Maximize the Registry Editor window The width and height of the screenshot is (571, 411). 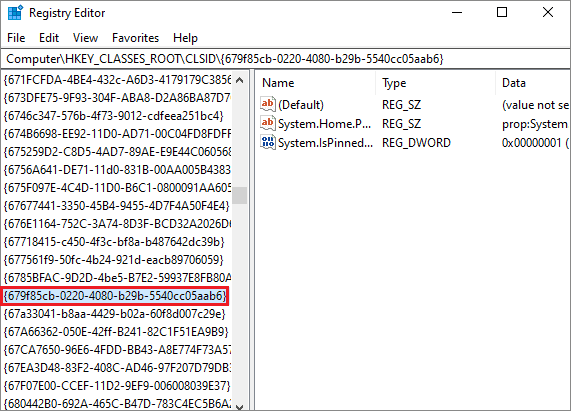(x=502, y=12)
